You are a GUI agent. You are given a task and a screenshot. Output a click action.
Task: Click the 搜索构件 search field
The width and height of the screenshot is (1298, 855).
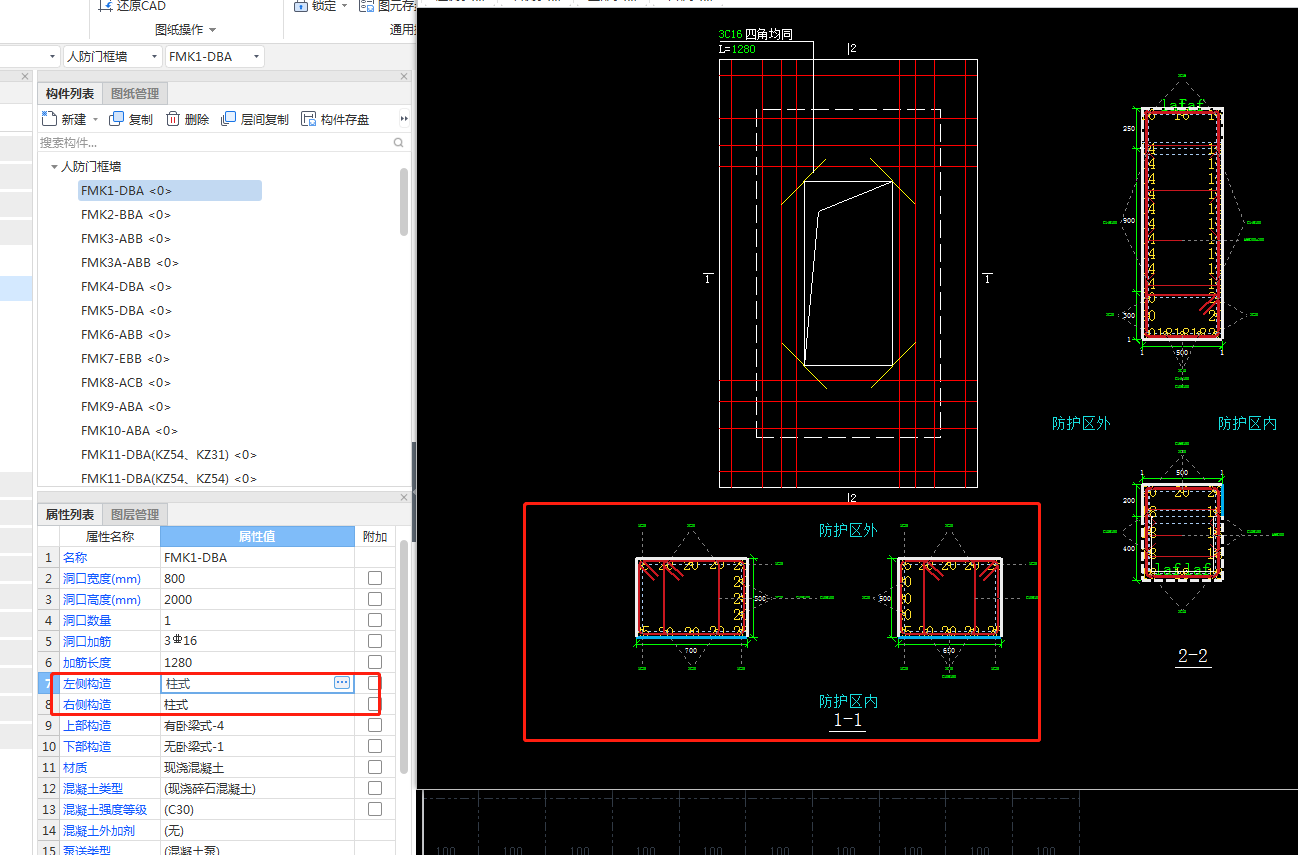pos(215,143)
